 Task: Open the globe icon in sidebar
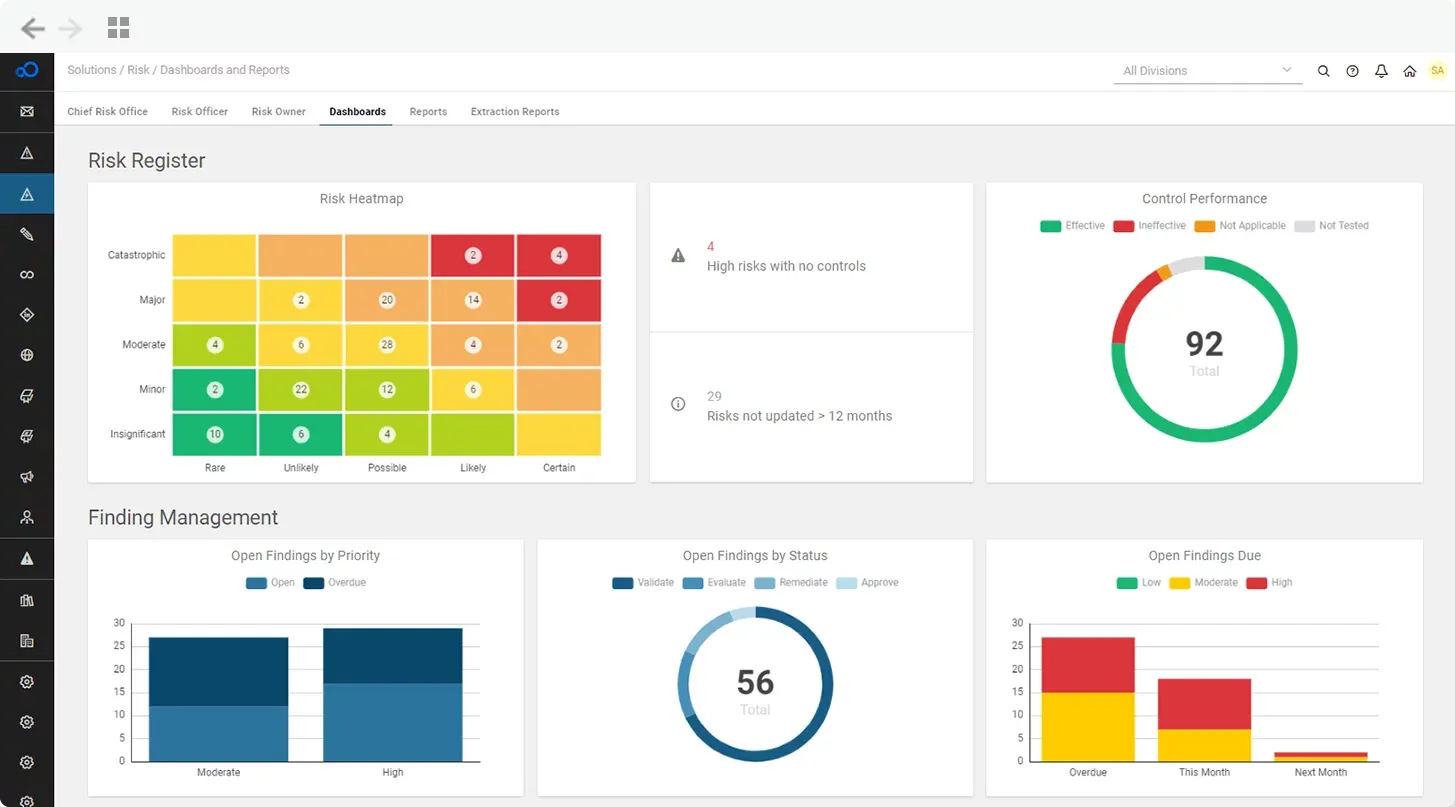click(27, 355)
